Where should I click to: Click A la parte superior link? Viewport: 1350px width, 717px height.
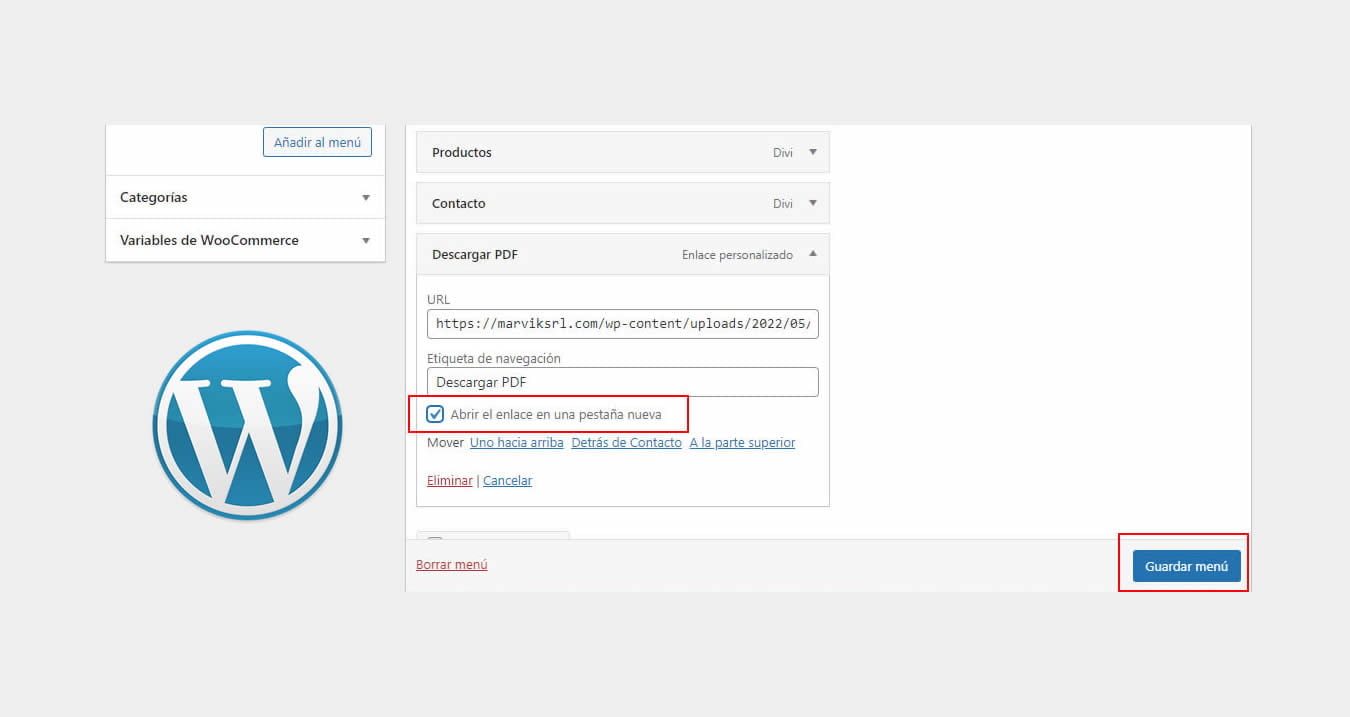742,442
